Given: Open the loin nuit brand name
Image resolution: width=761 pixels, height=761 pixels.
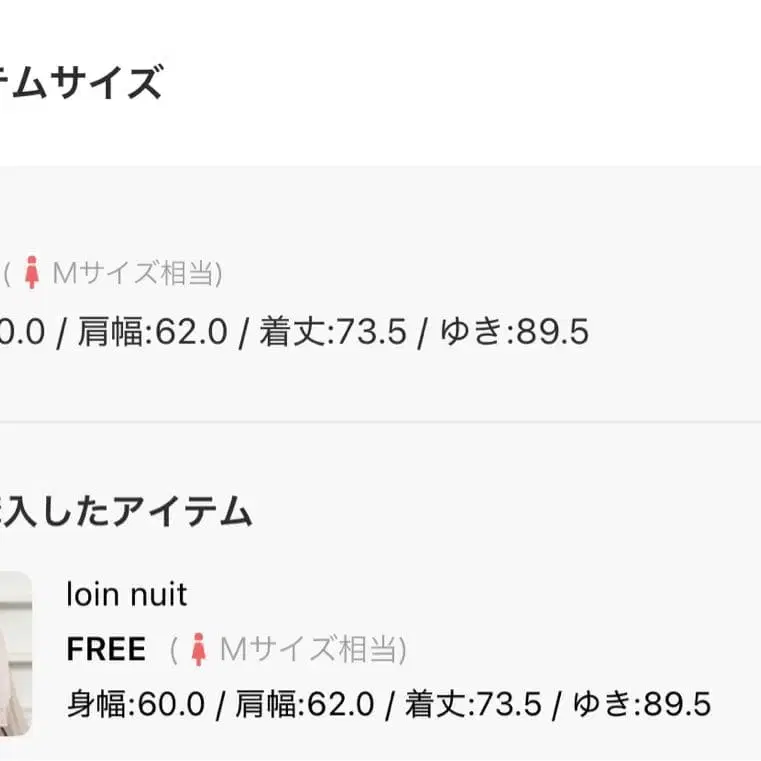Looking at the screenshot, I should pos(126,595).
